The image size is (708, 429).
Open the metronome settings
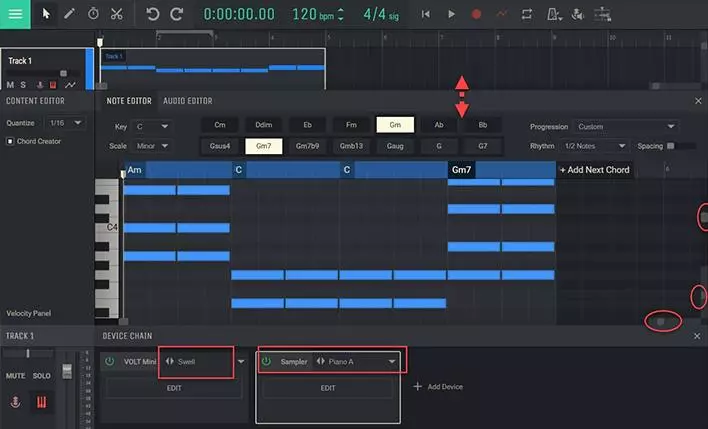coord(554,14)
